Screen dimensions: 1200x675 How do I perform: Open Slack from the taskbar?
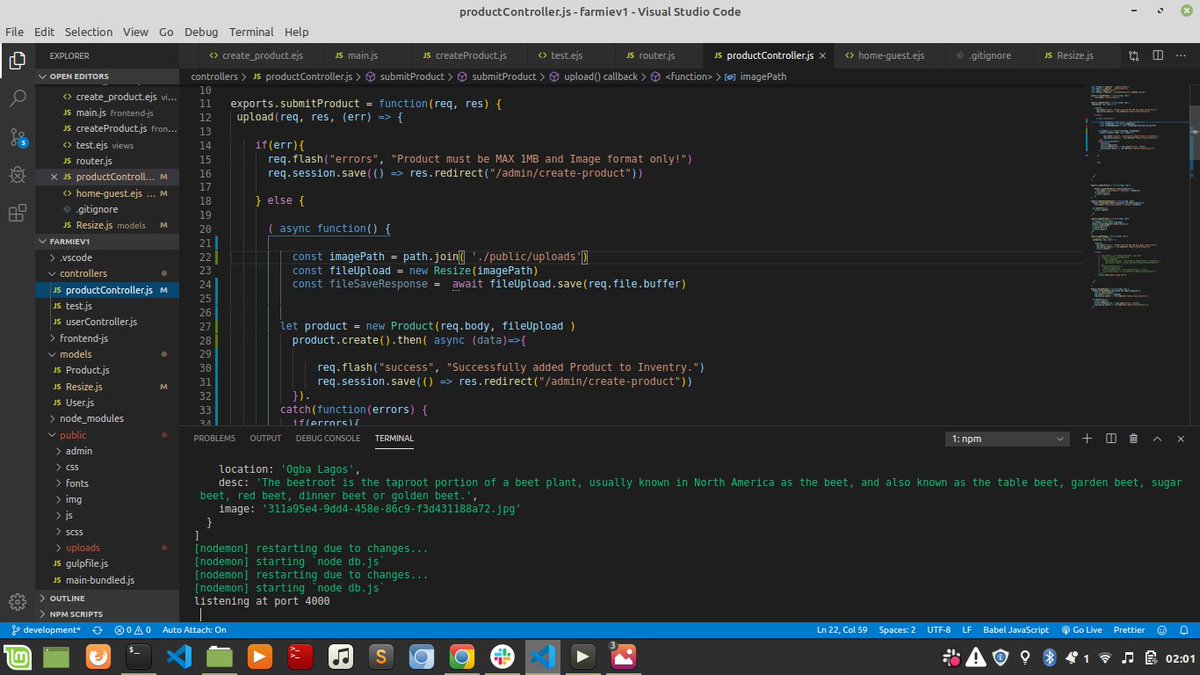click(x=501, y=657)
